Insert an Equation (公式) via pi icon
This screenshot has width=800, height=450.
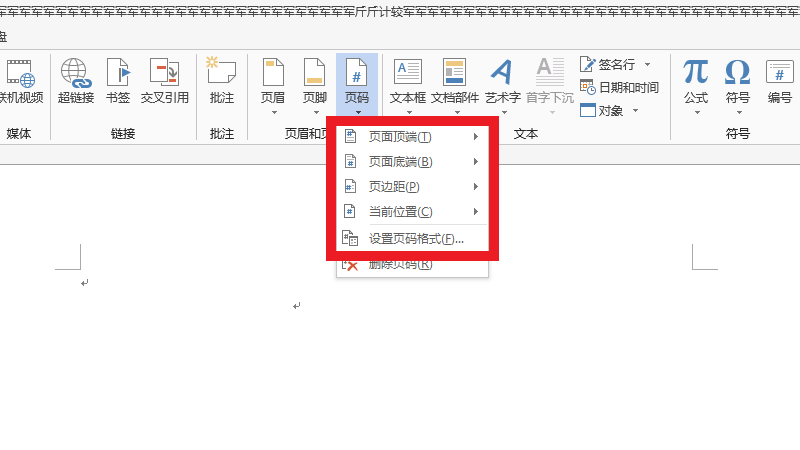[x=696, y=80]
